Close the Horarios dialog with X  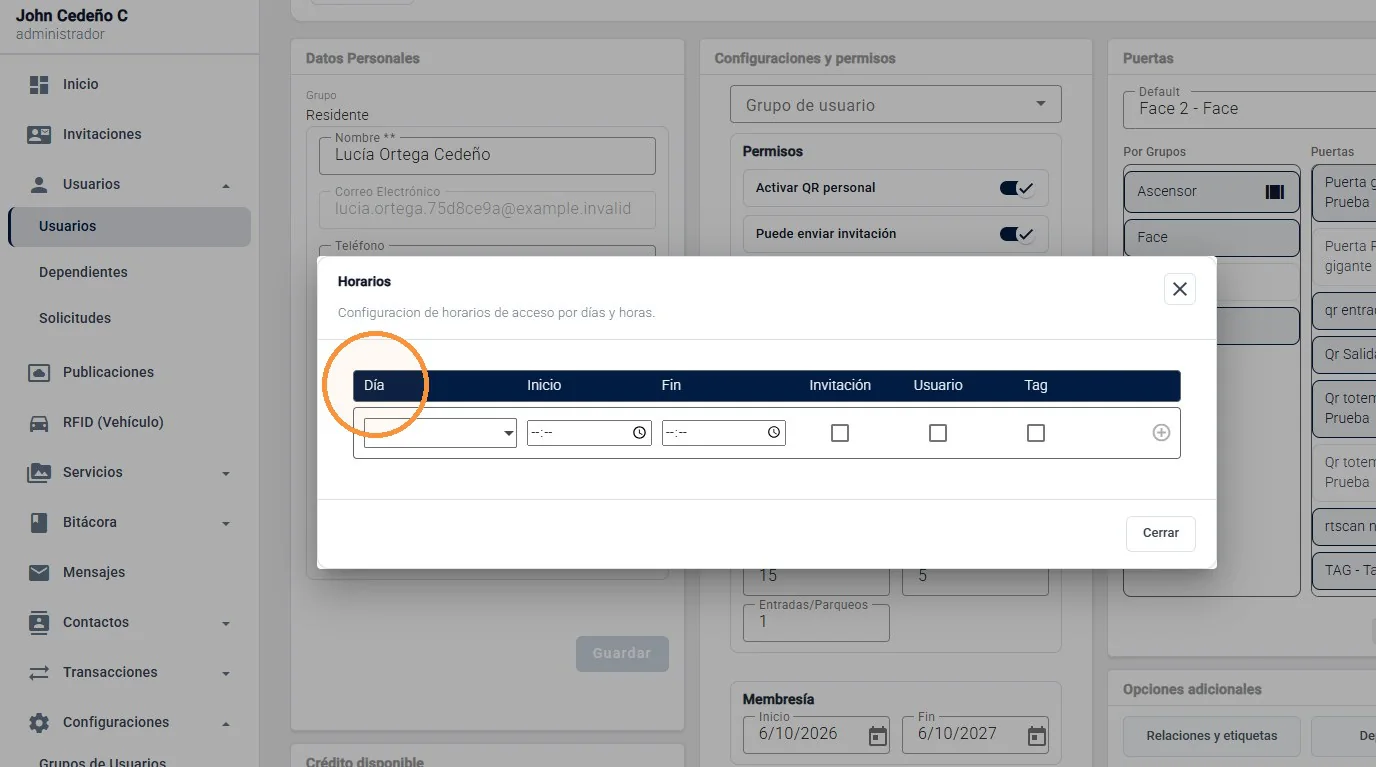[x=1180, y=289]
